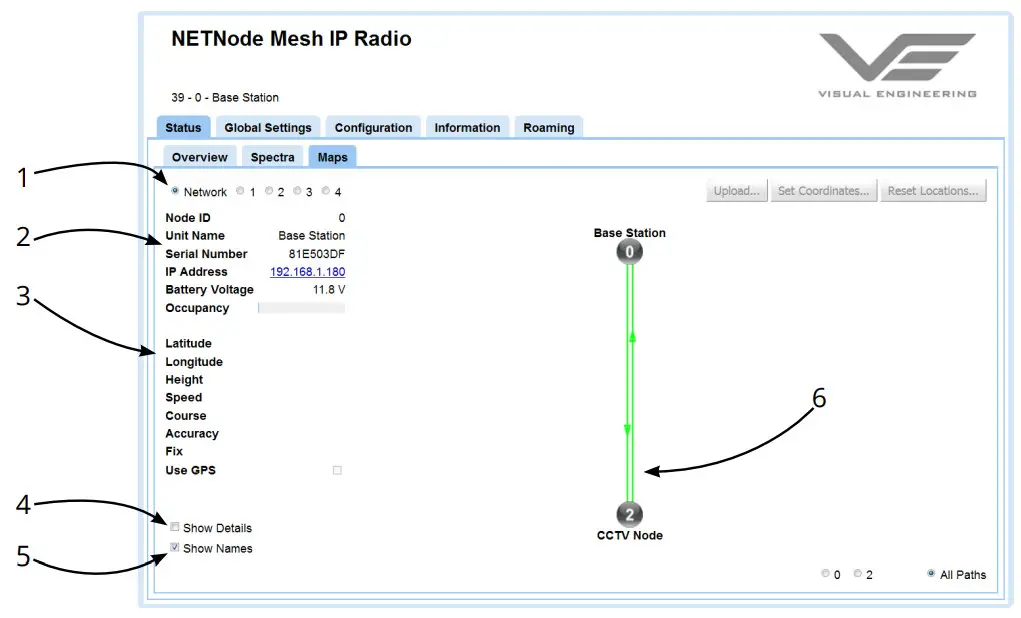Click the numbered node marker labeled 0
The height and width of the screenshot is (618, 1021).
(629, 251)
